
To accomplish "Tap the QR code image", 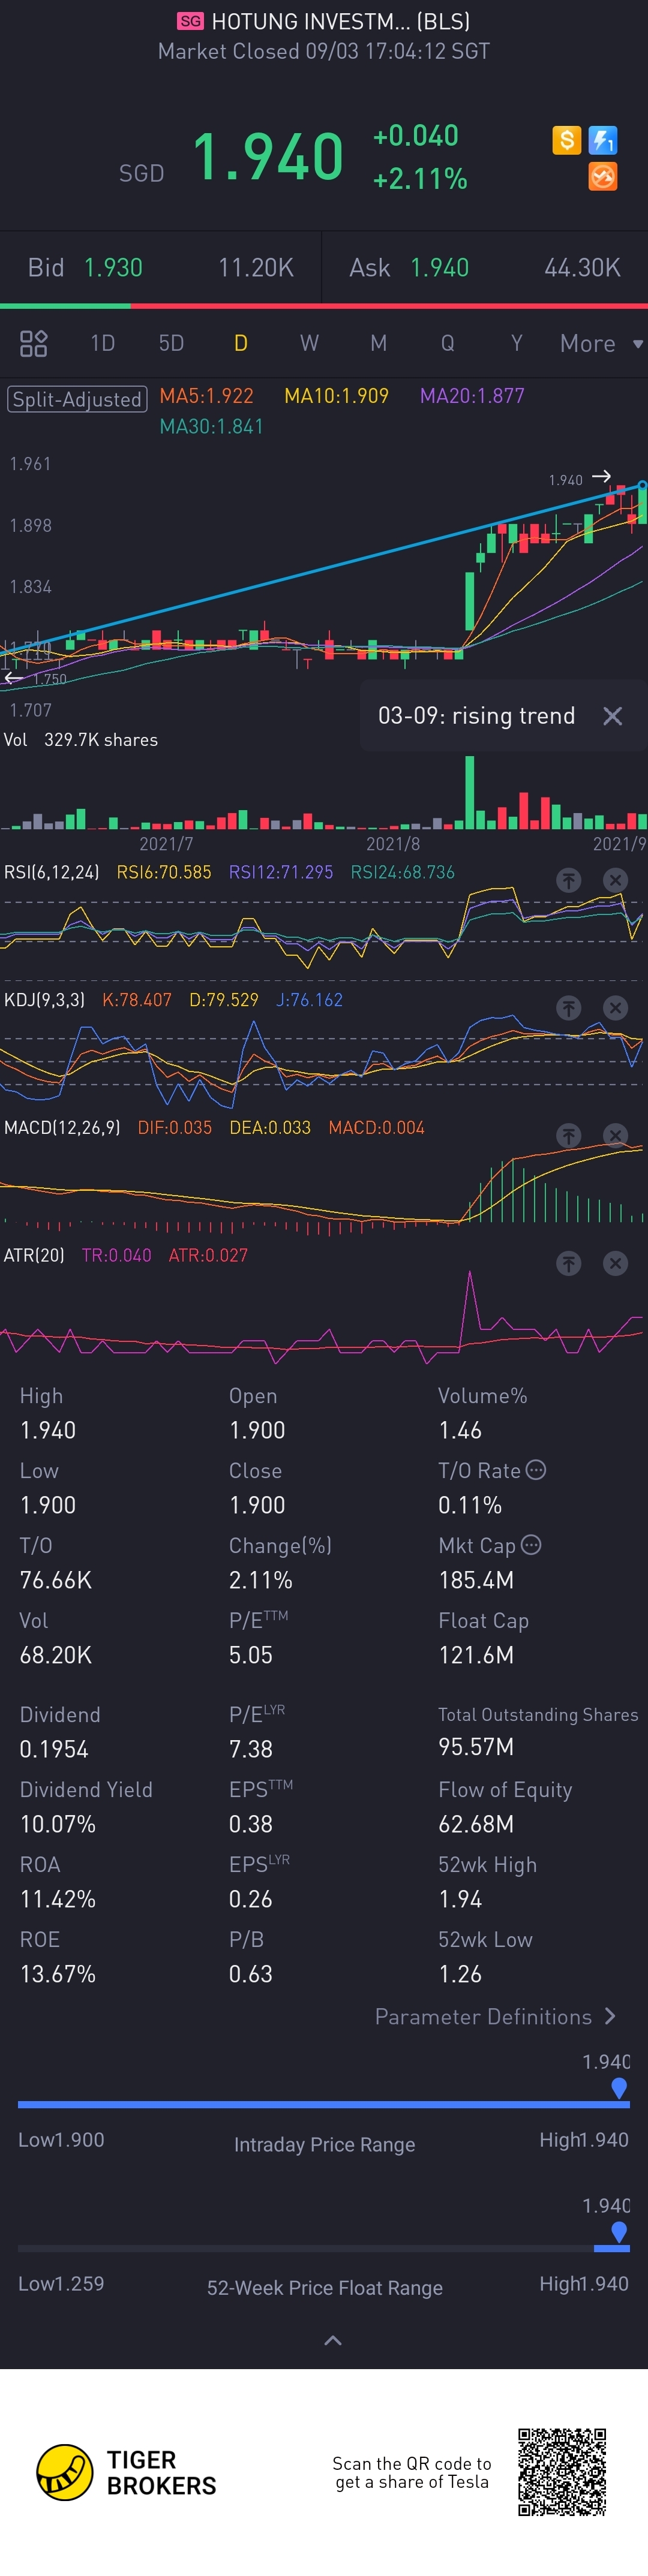I will (562, 2472).
